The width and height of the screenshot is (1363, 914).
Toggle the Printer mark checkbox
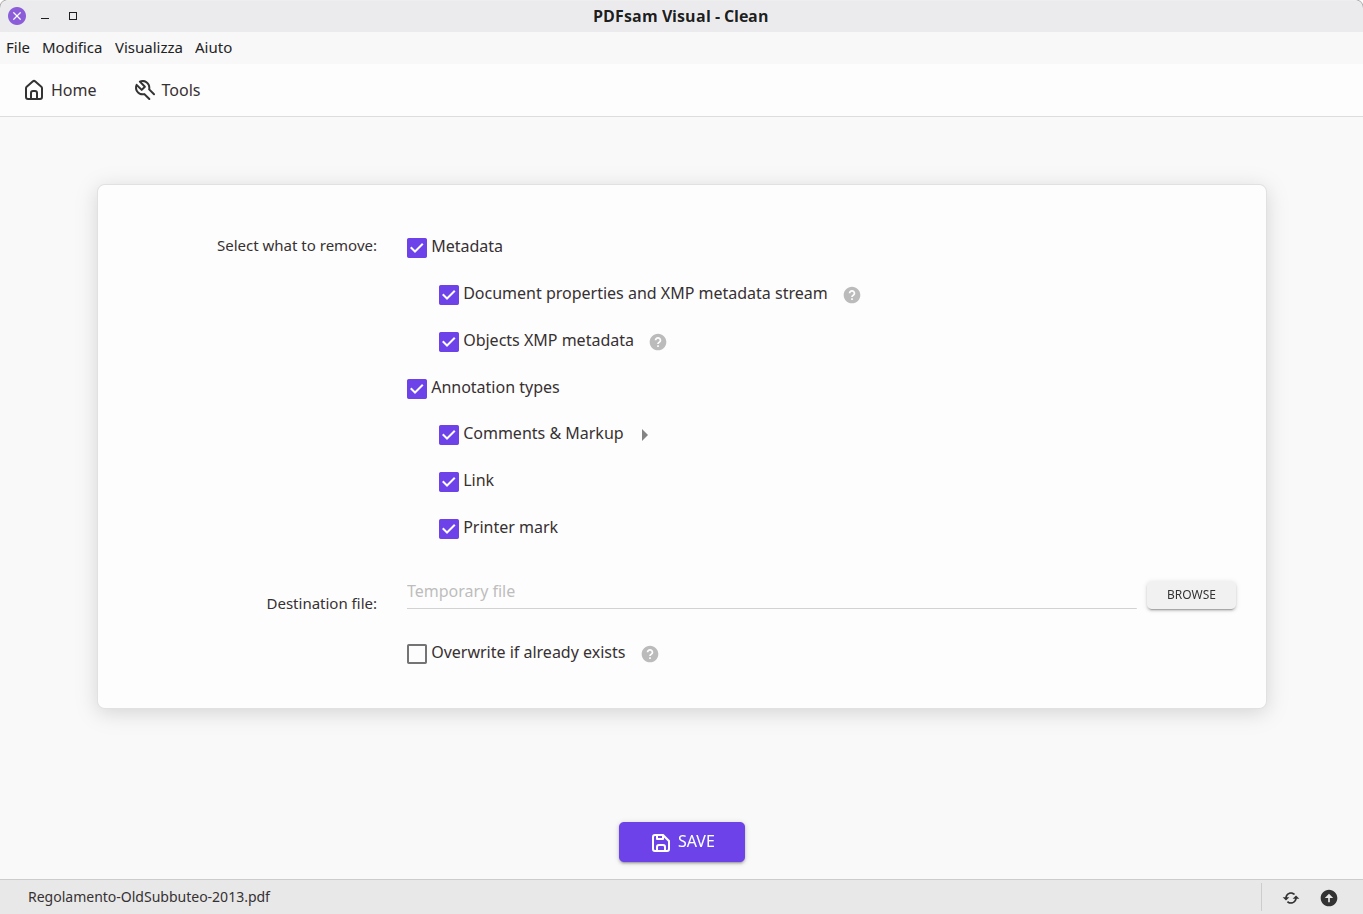pos(449,529)
